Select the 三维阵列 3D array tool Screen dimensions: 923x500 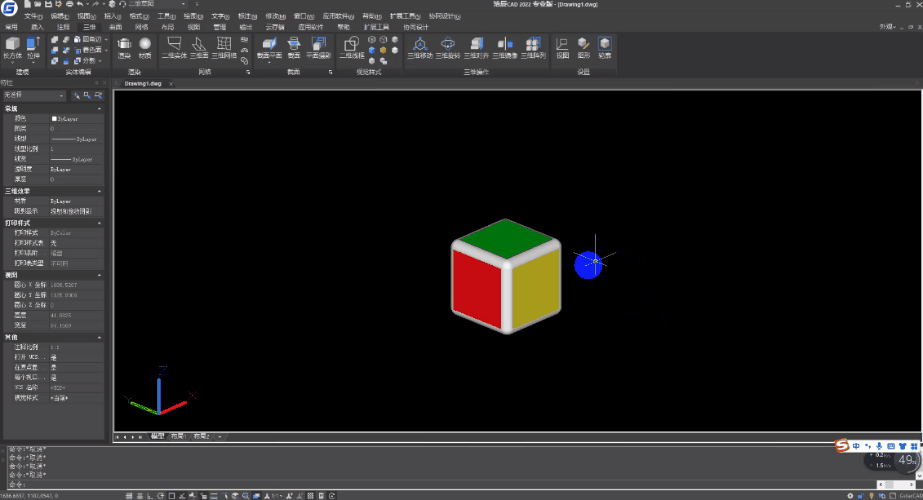pos(533,48)
